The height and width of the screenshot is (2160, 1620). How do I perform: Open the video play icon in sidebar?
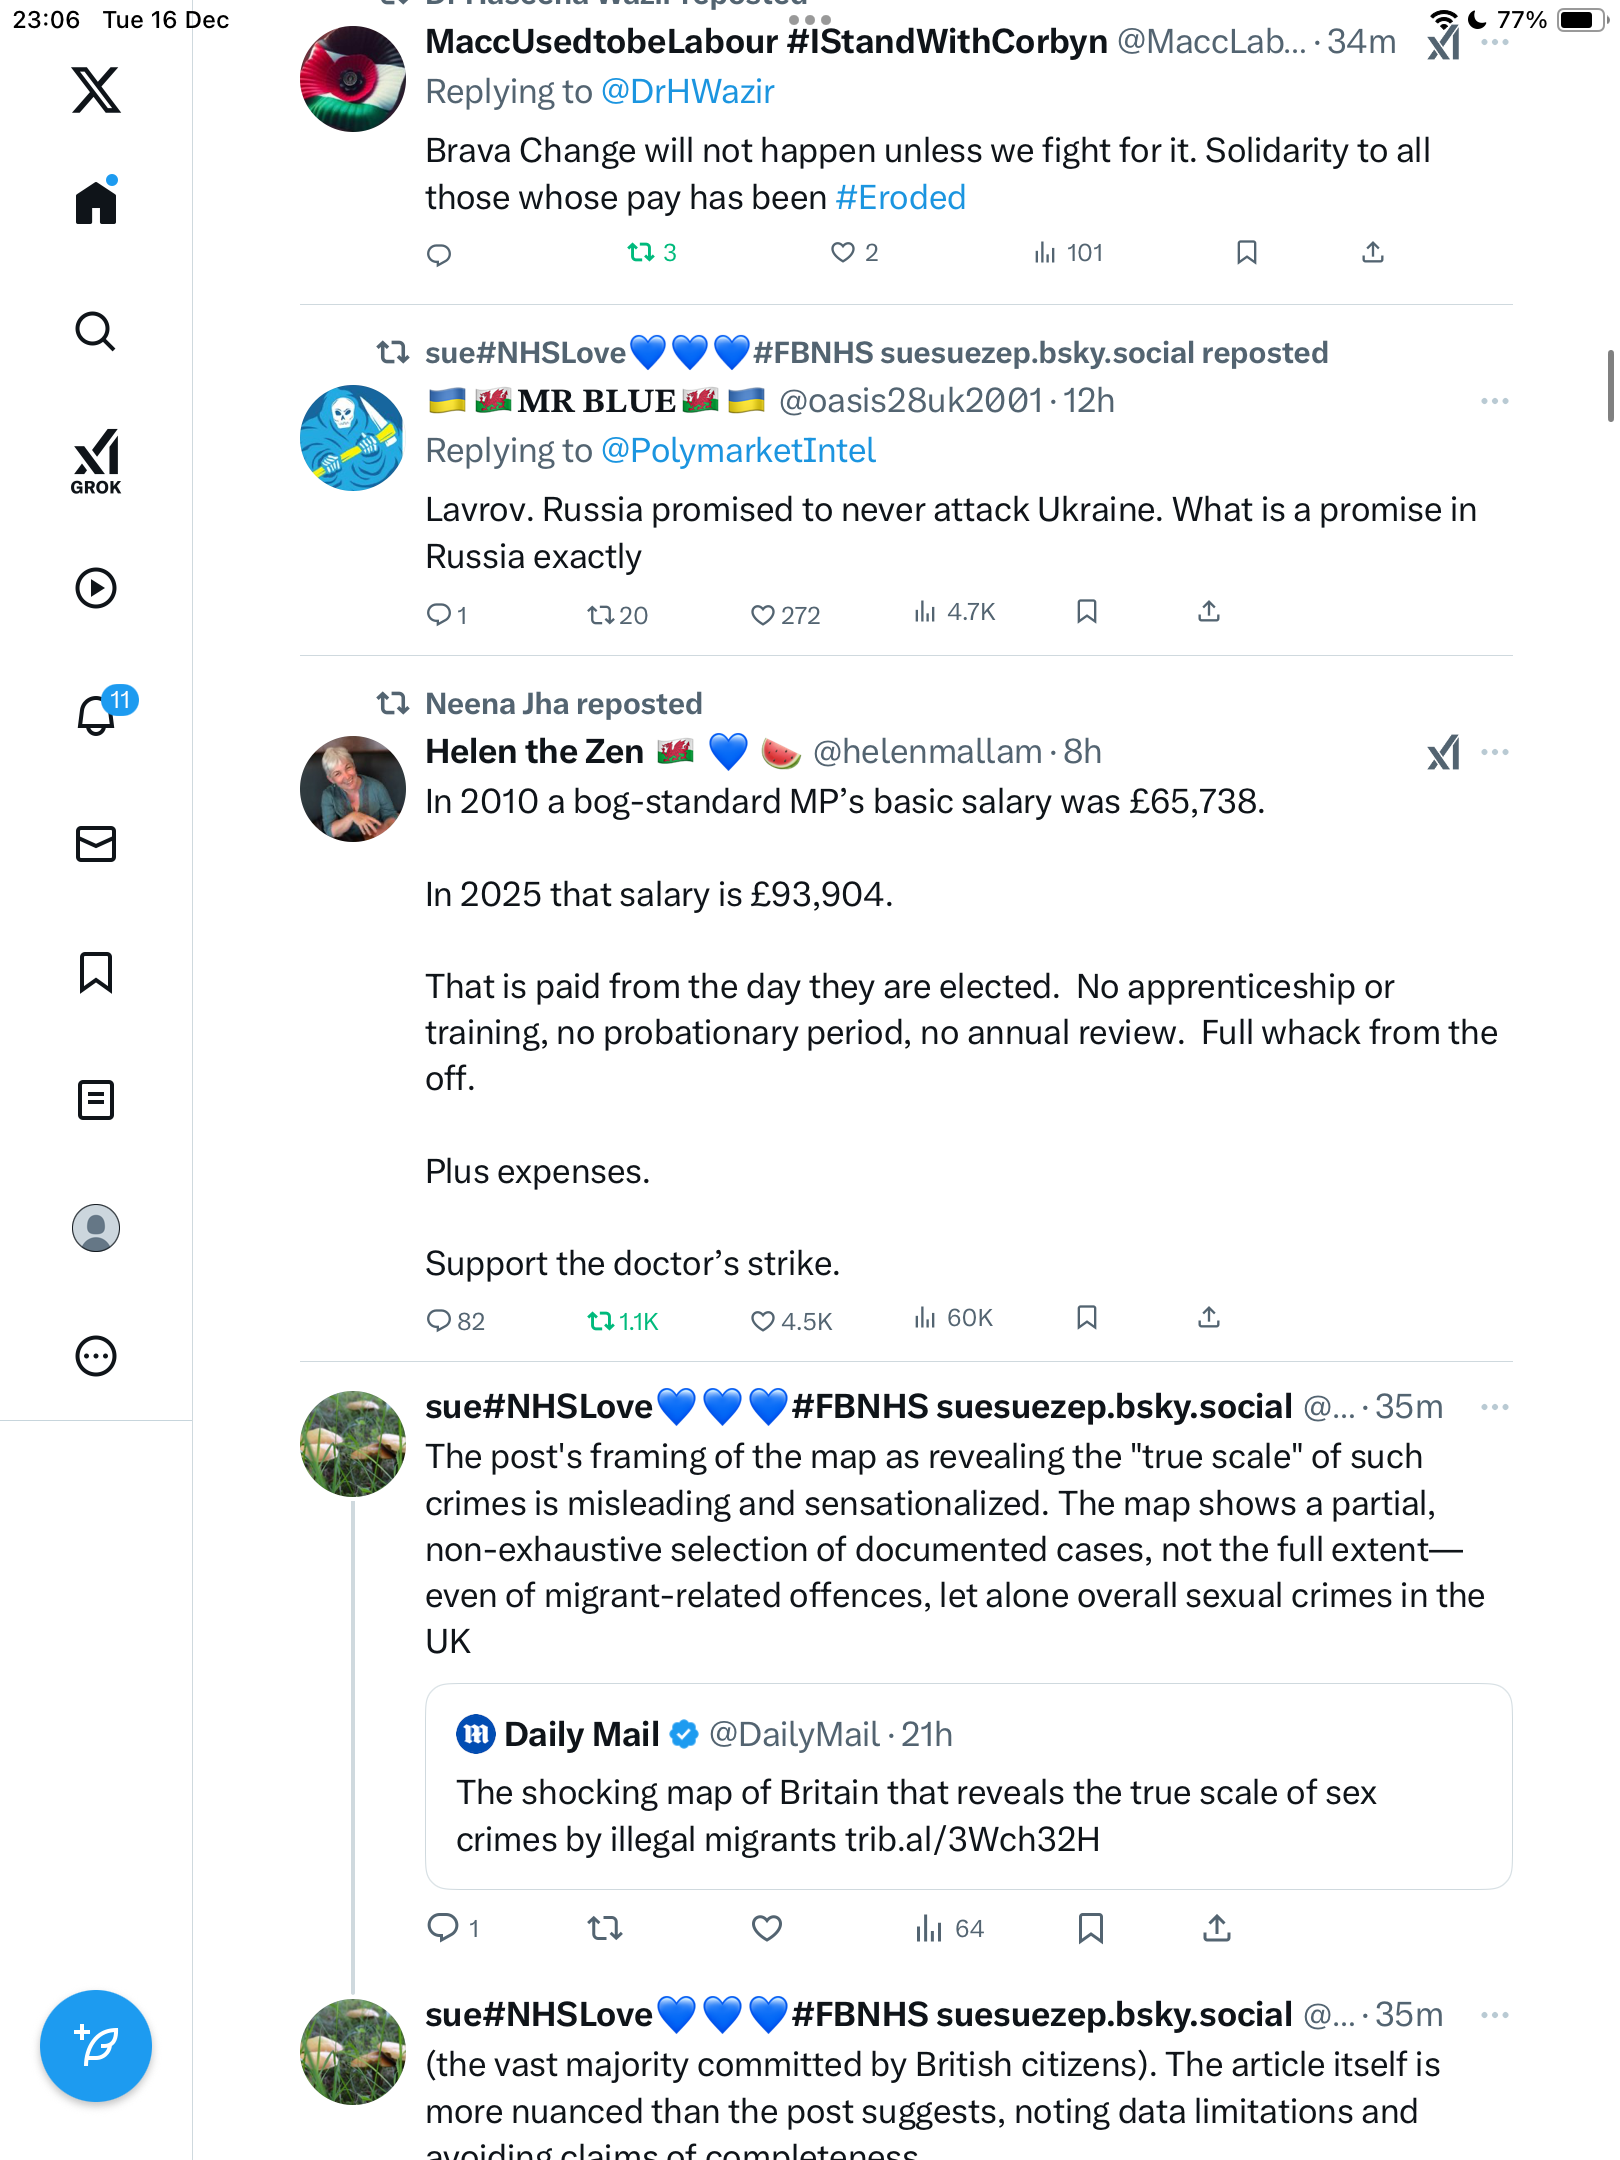pos(96,588)
